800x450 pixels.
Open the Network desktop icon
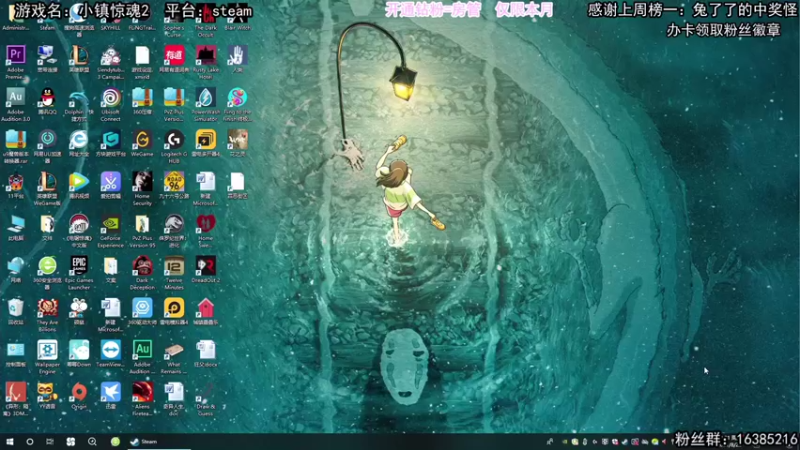(x=15, y=266)
